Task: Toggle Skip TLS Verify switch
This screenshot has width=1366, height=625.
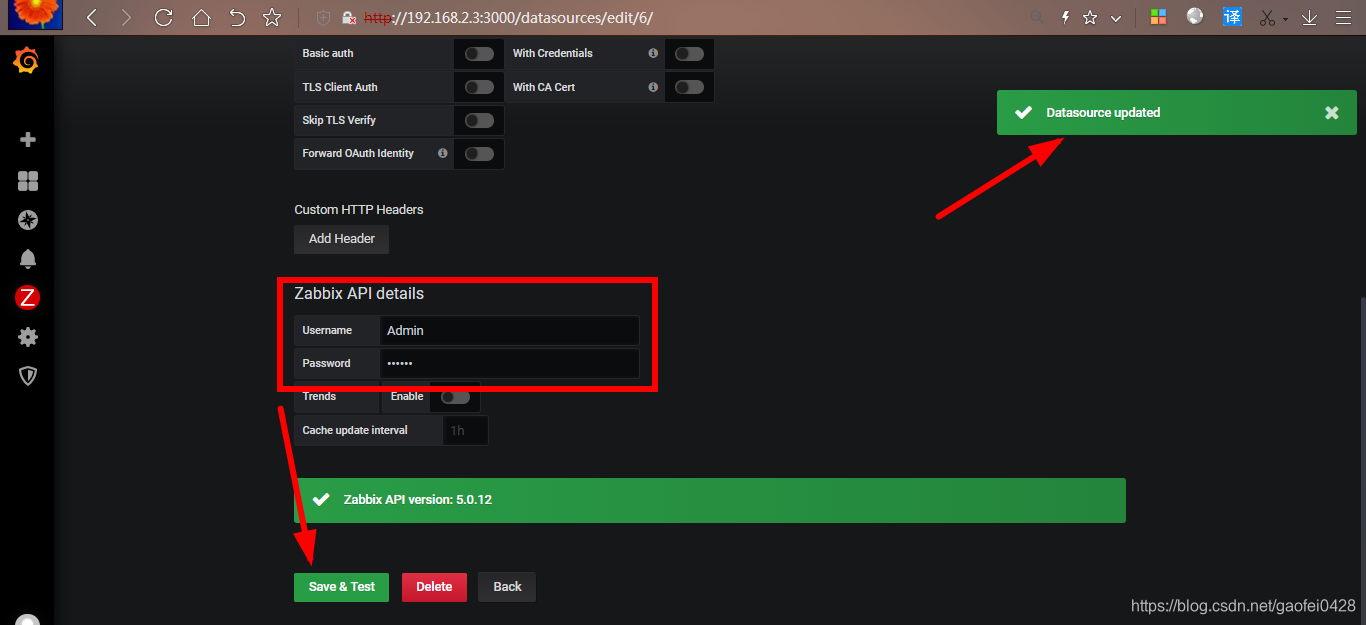Action: click(479, 120)
